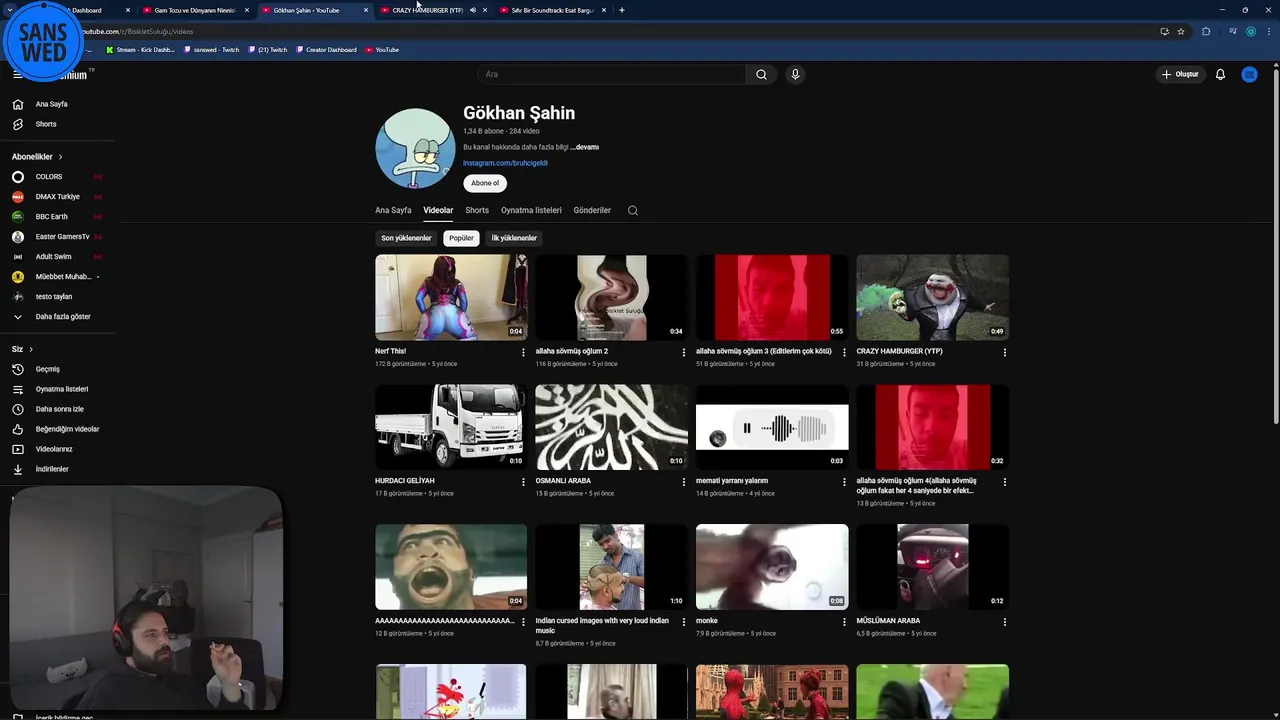Expand the Siz section header

coord(22,349)
